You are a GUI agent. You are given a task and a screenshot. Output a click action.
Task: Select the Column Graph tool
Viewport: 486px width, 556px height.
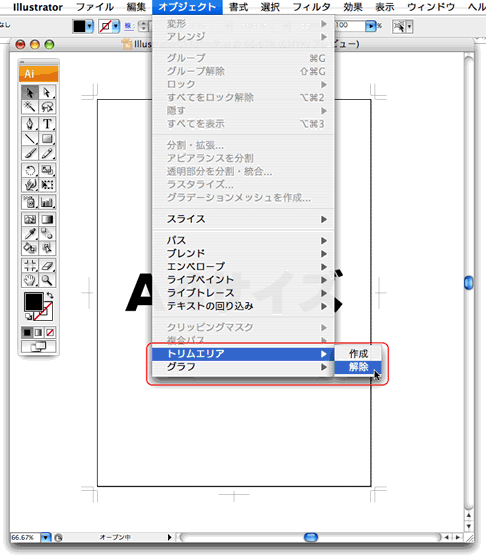tap(47, 202)
